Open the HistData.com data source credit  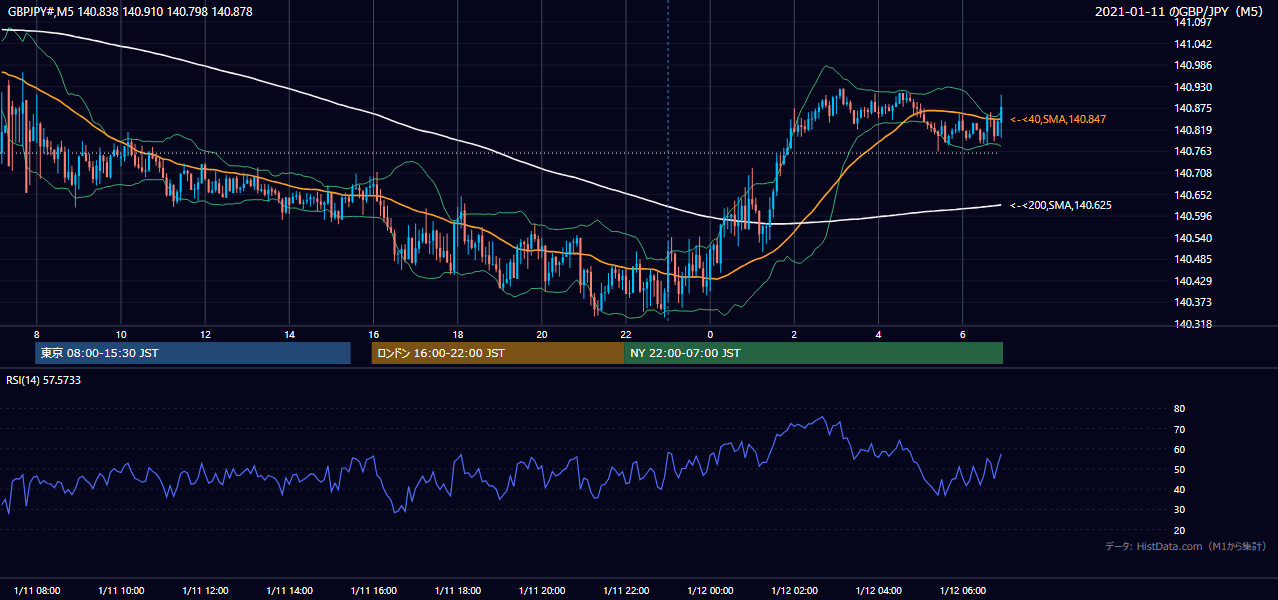(1186, 546)
